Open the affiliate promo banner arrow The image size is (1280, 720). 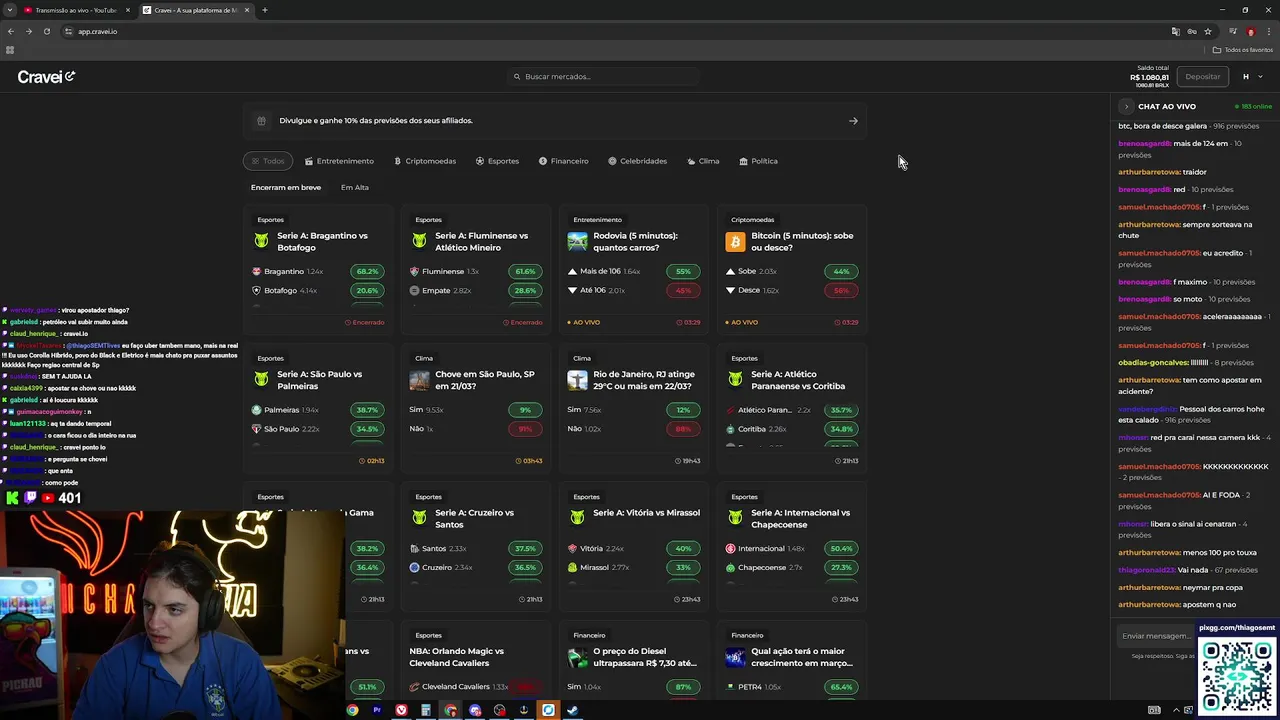[853, 121]
